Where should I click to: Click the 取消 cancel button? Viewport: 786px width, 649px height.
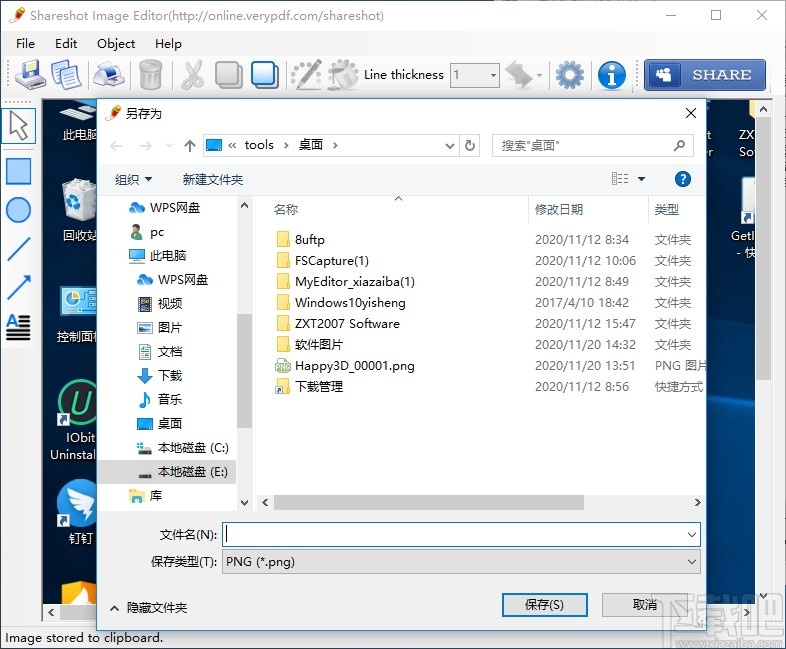point(645,605)
